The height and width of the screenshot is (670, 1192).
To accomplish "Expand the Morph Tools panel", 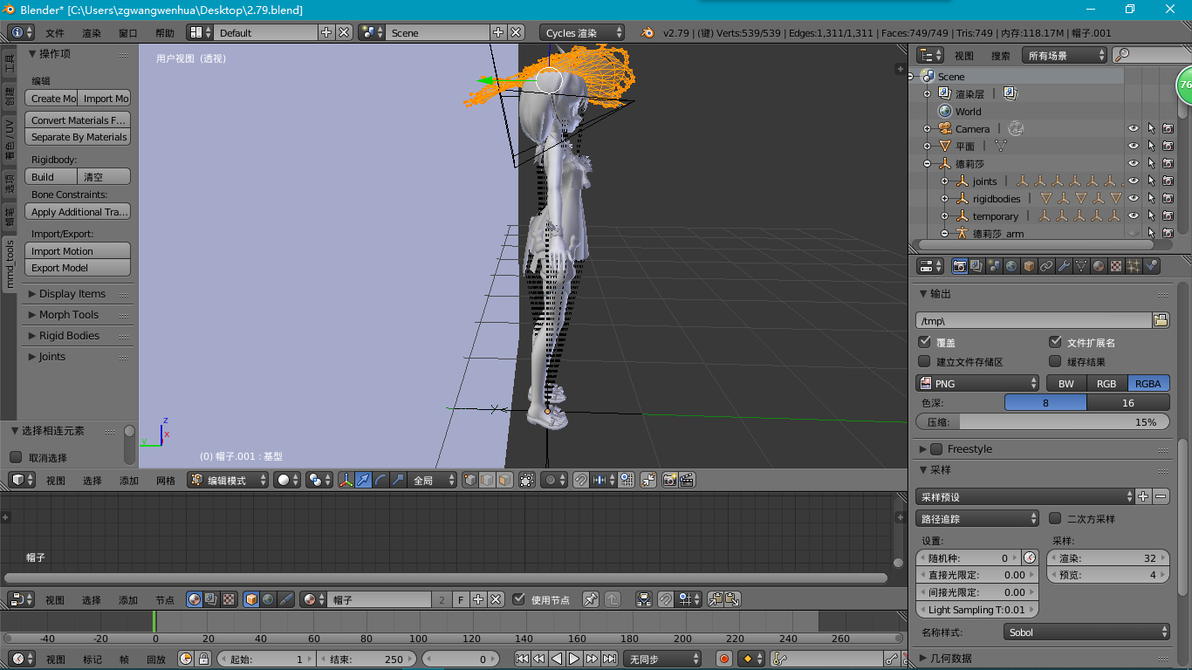I will (68, 314).
